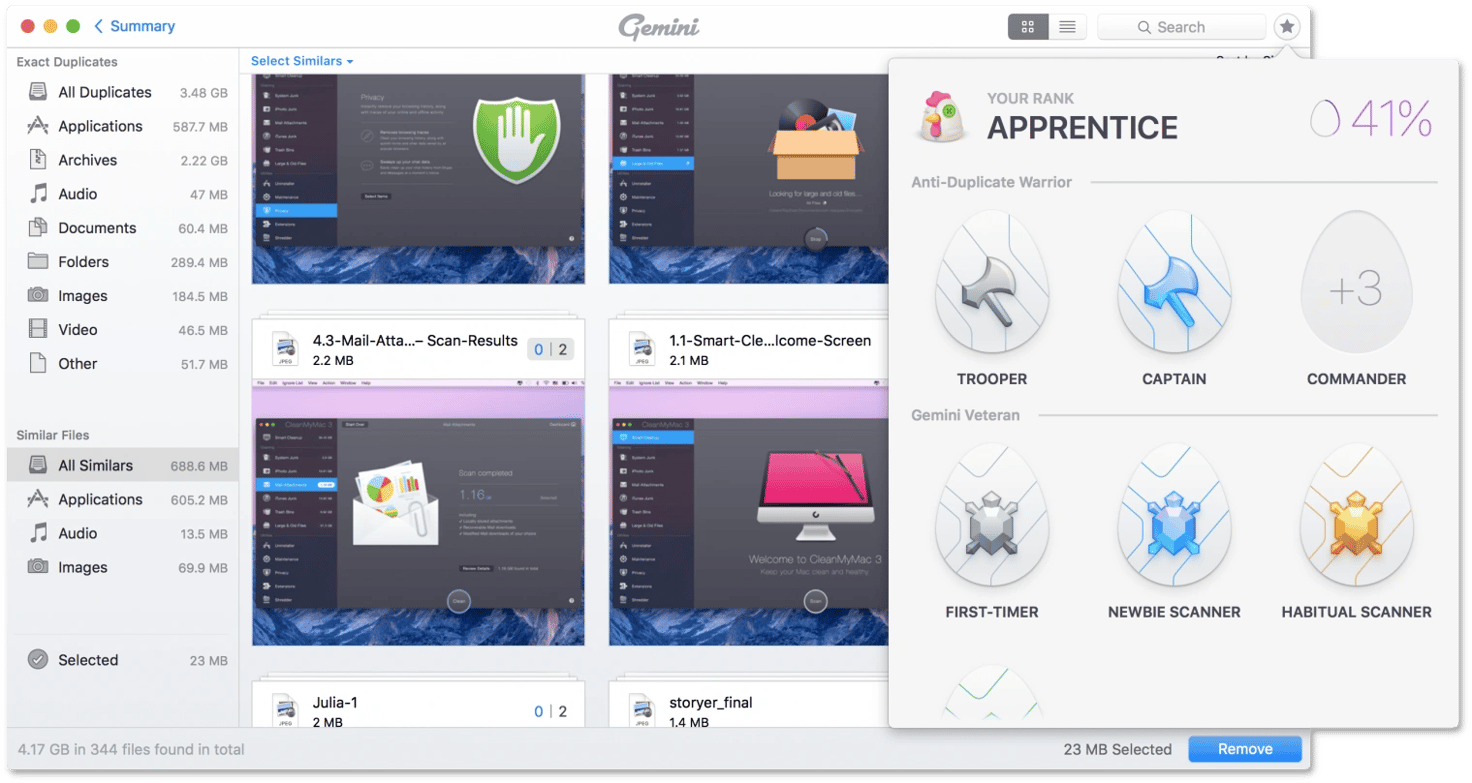This screenshot has height=783, width=1472.
Task: Go back to Summary
Action: pyautogui.click(x=135, y=26)
